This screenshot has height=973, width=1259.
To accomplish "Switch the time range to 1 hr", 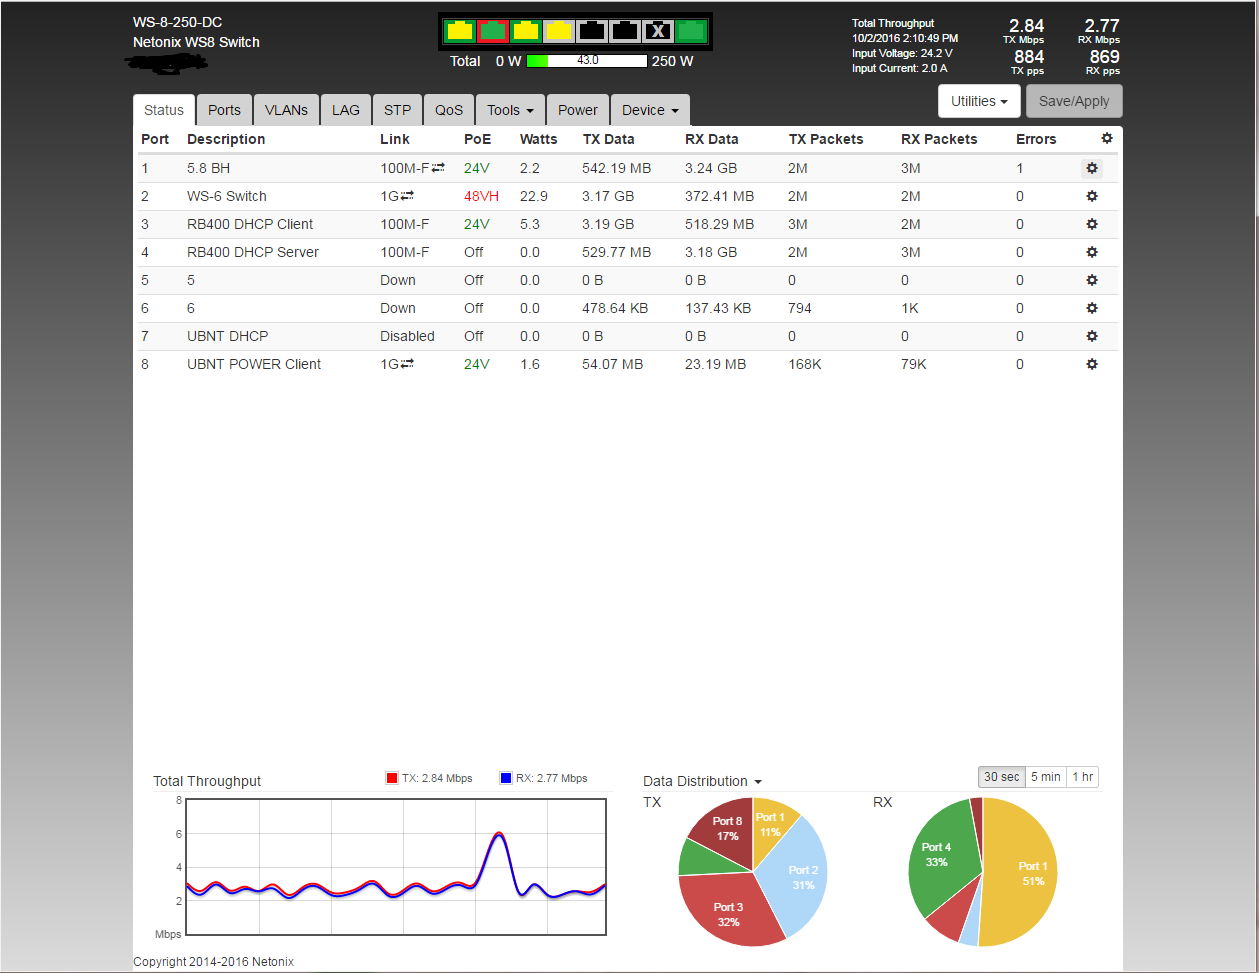I will click(1082, 777).
